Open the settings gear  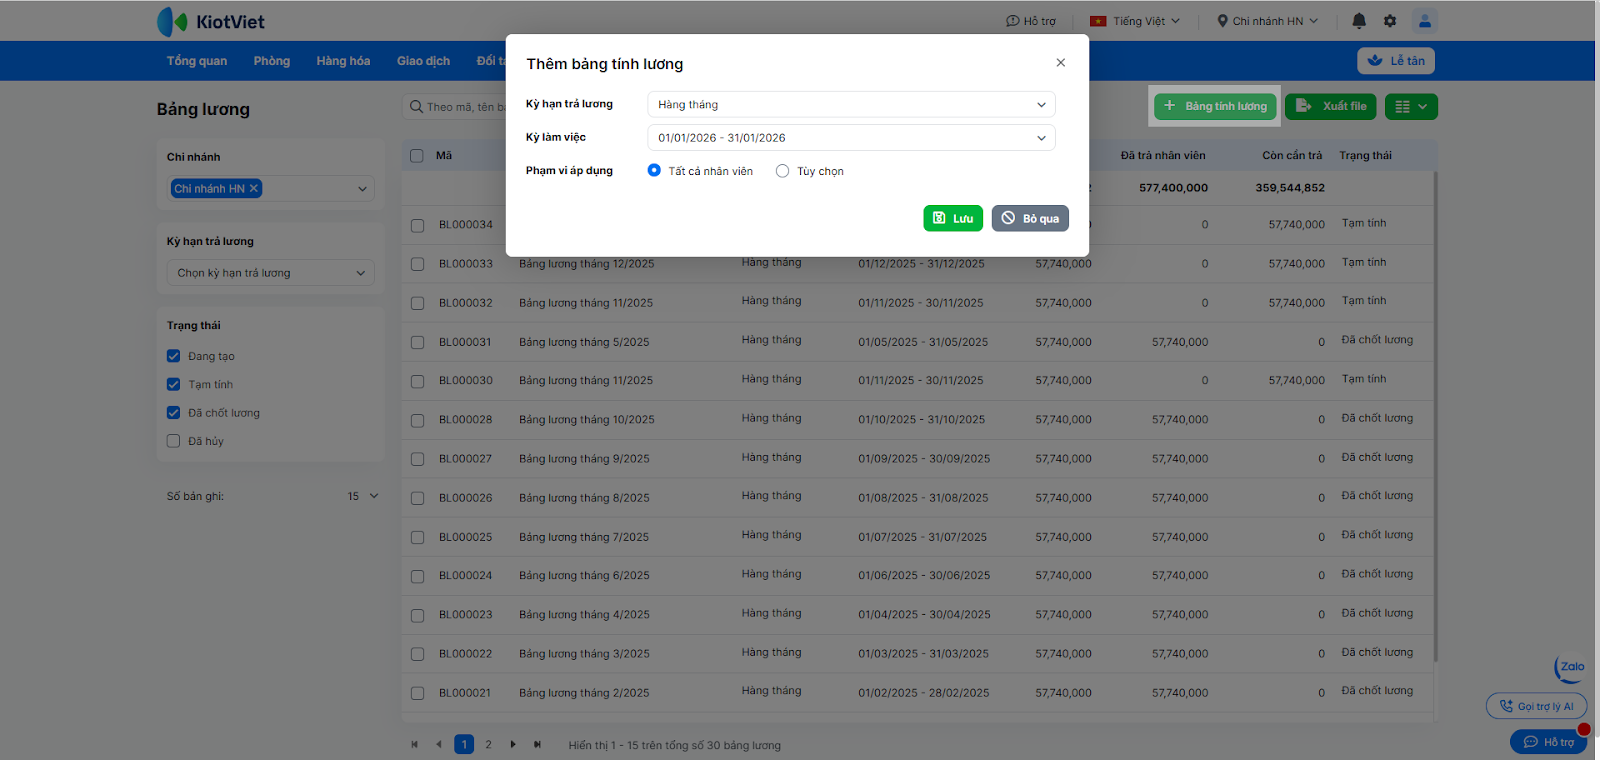point(1390,21)
